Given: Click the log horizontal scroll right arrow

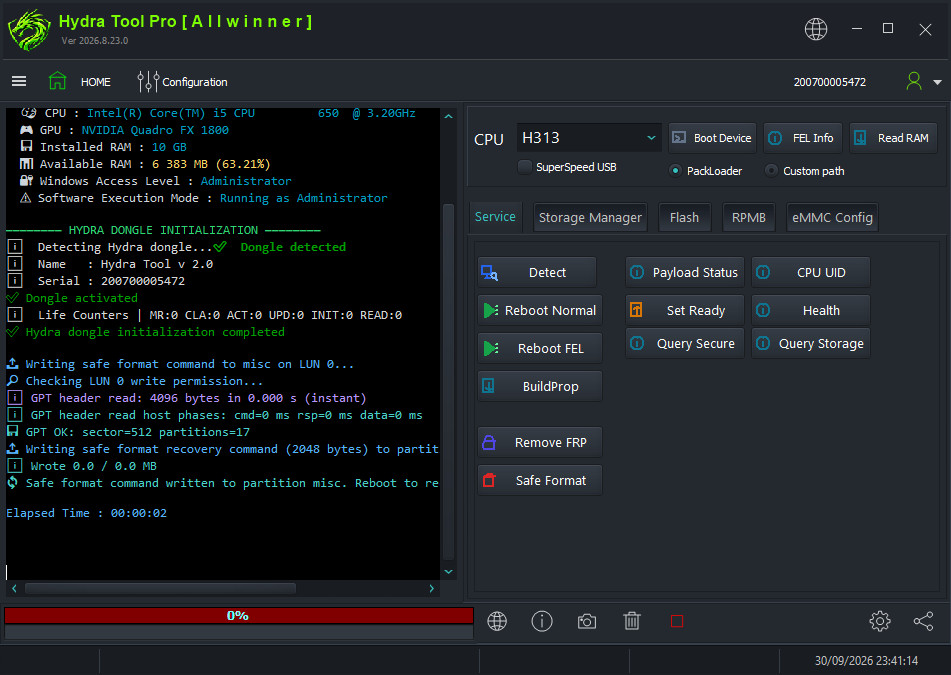Looking at the screenshot, I should [x=431, y=588].
